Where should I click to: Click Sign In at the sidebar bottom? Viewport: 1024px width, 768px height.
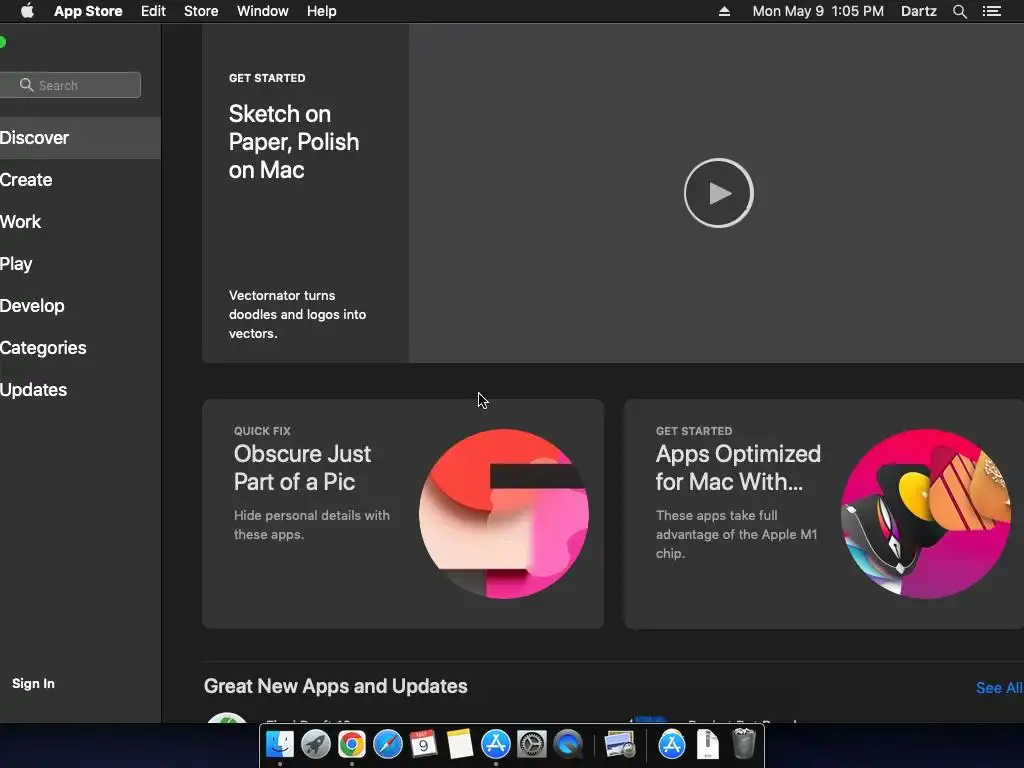pyautogui.click(x=33, y=683)
